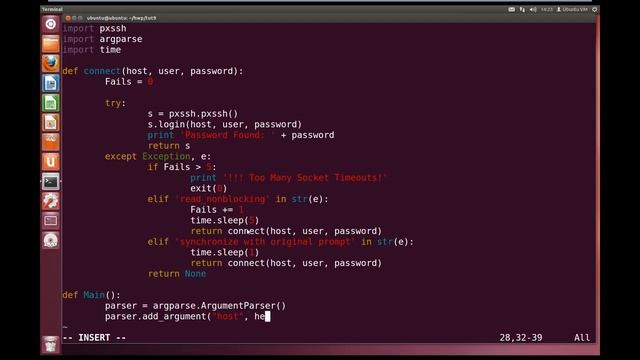Launch LibreOffice Writer from the dock
Screen dimensions: 640x360
click(51, 83)
